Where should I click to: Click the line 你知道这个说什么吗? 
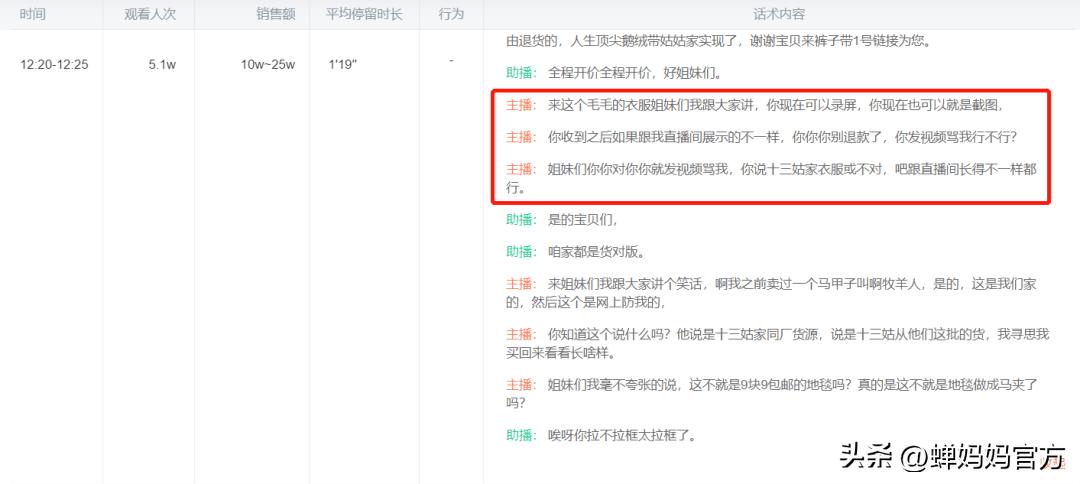pyautogui.click(x=778, y=343)
